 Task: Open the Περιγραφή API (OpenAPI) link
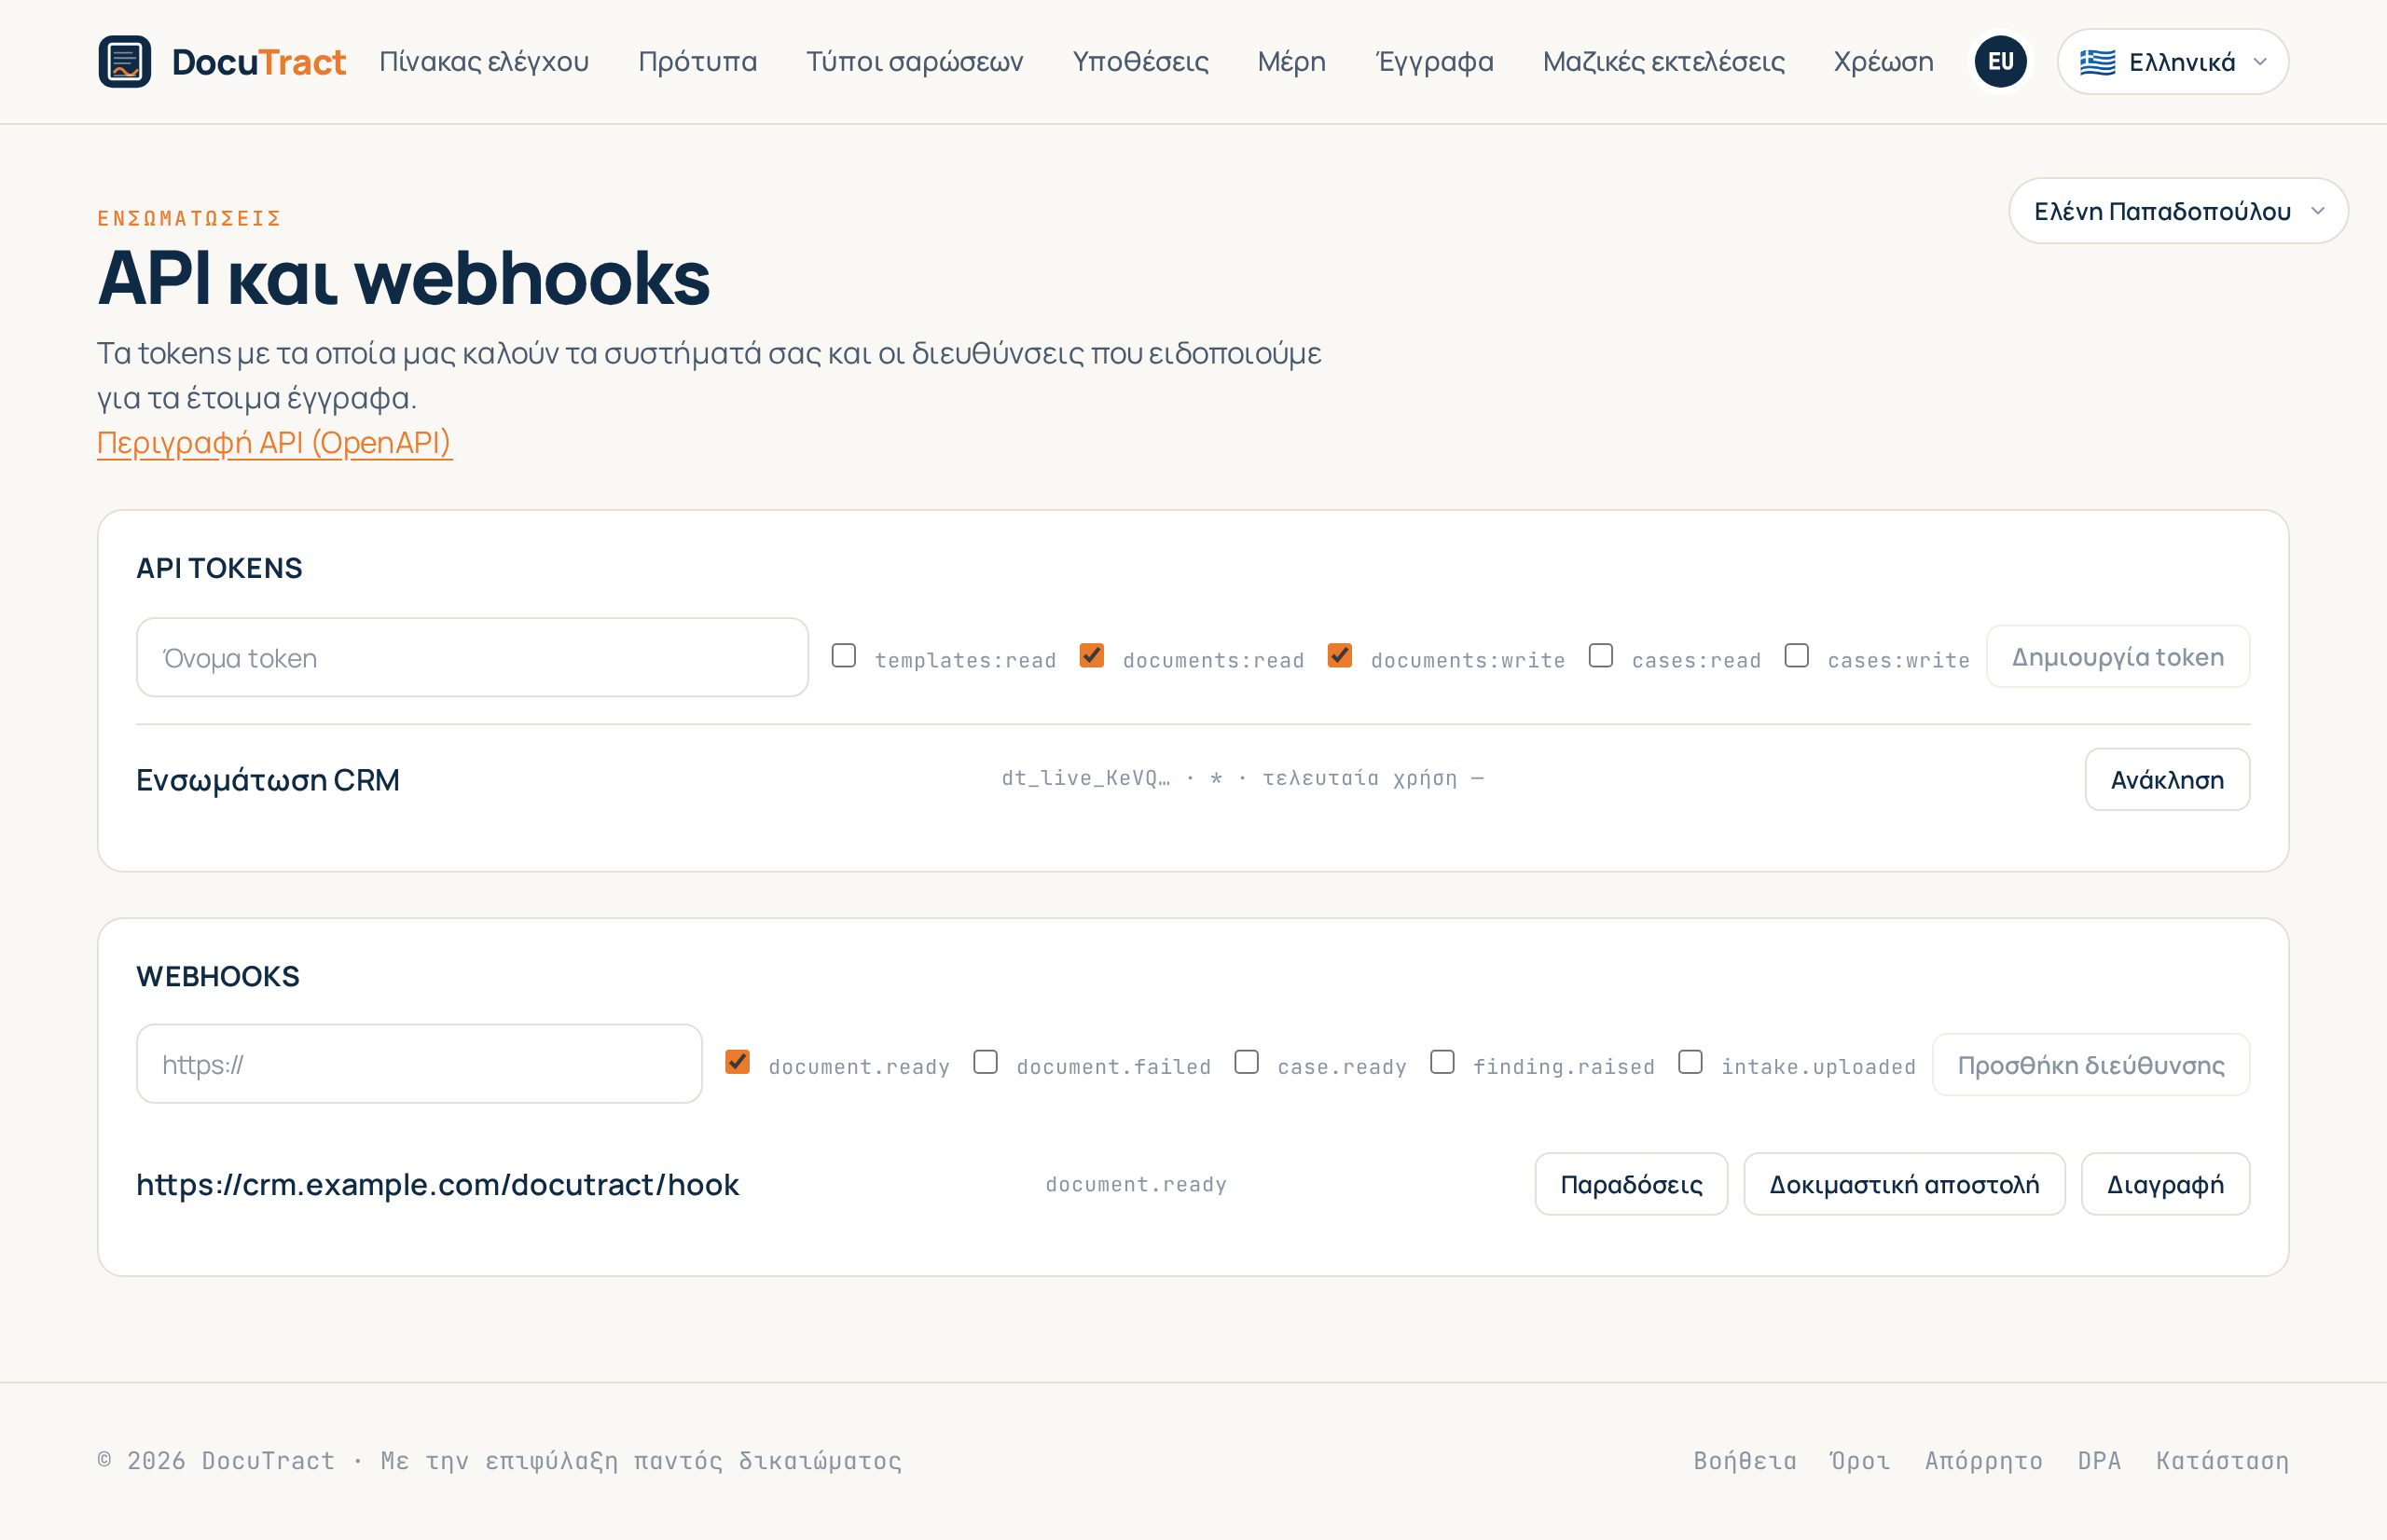(x=274, y=442)
